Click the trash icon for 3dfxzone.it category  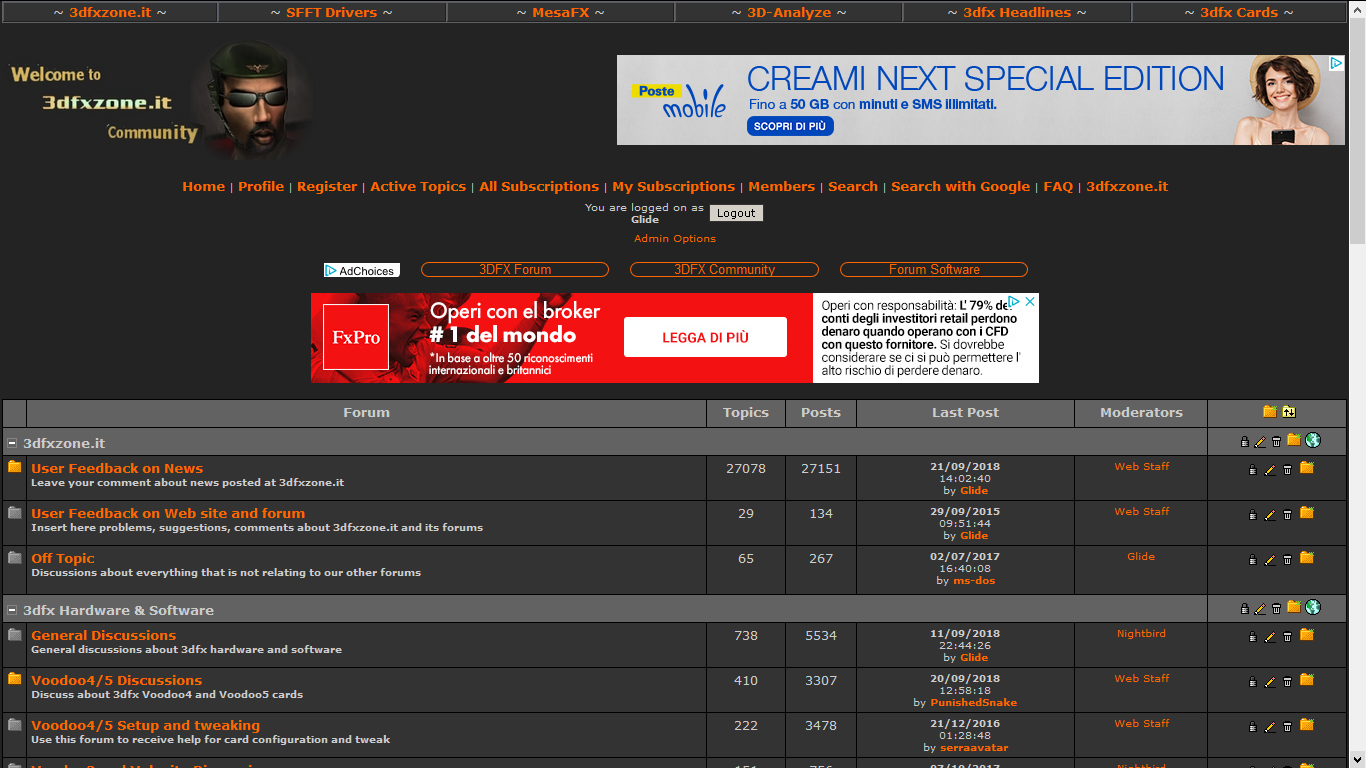point(1276,441)
